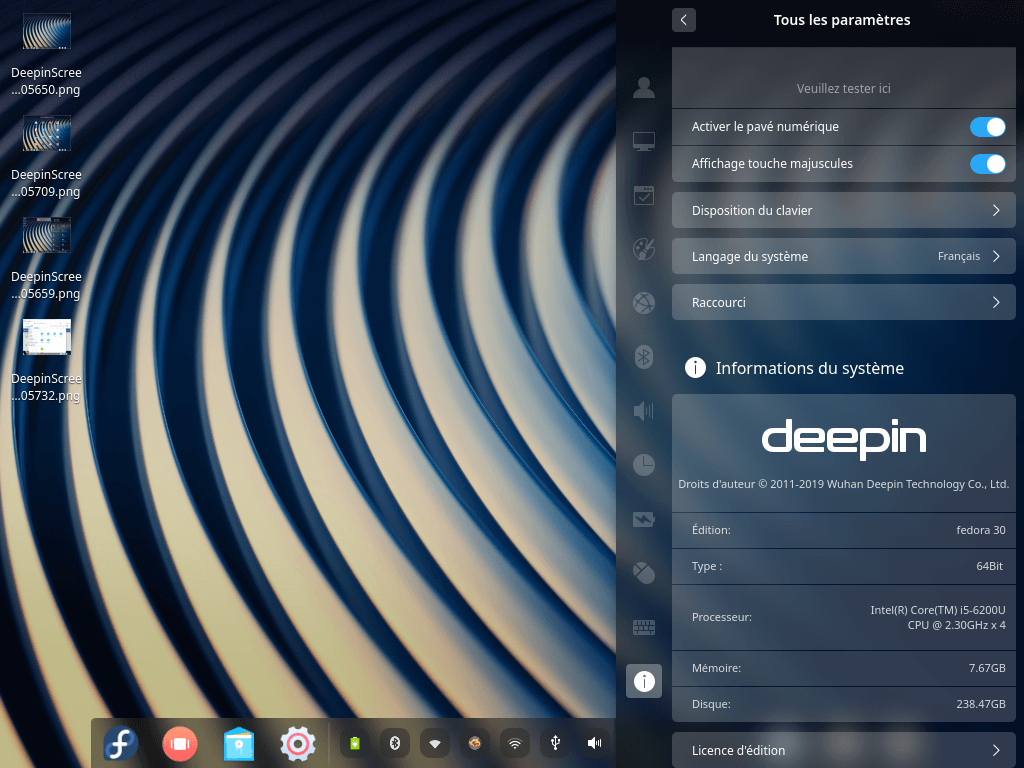Click the orange round tray icon in dock
This screenshot has width=1024, height=768.
475,743
